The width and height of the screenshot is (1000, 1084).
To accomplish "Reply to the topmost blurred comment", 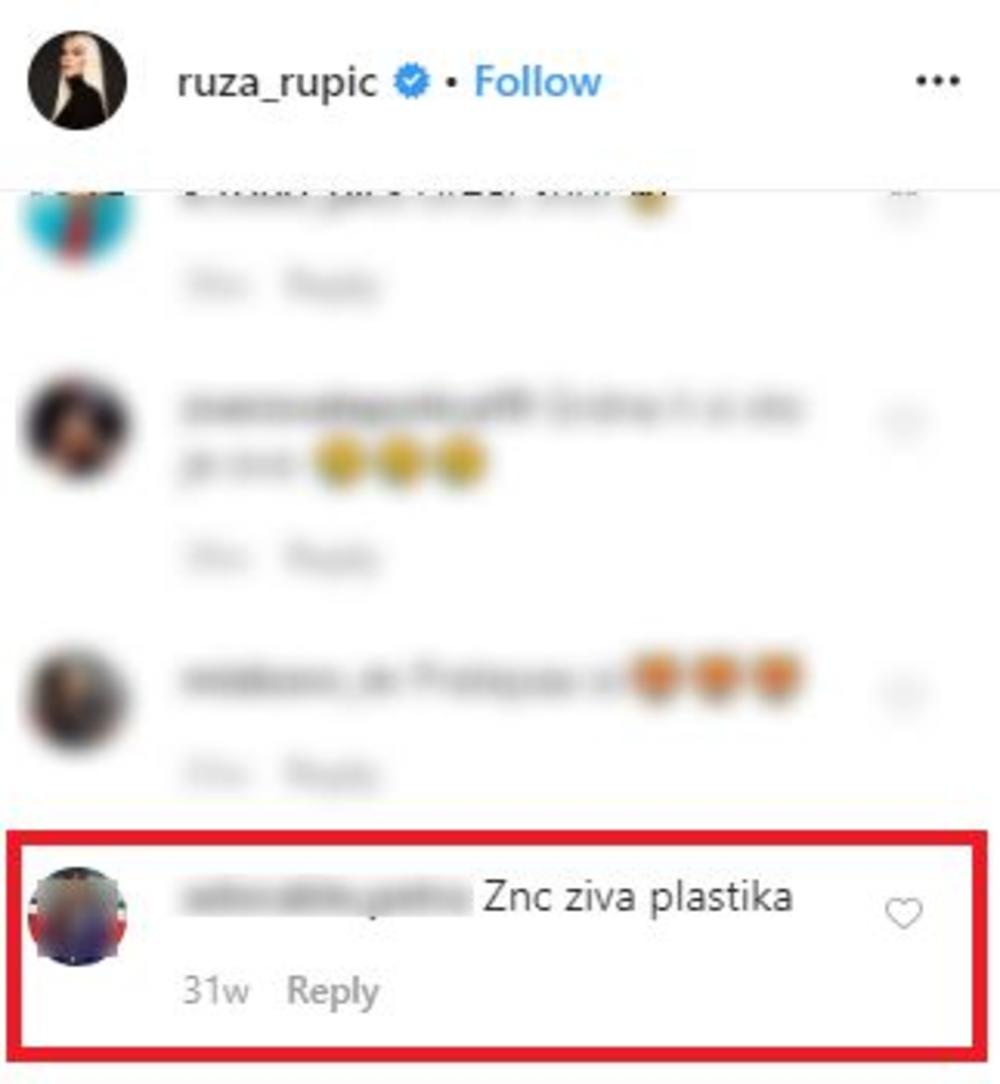I will pos(333,284).
